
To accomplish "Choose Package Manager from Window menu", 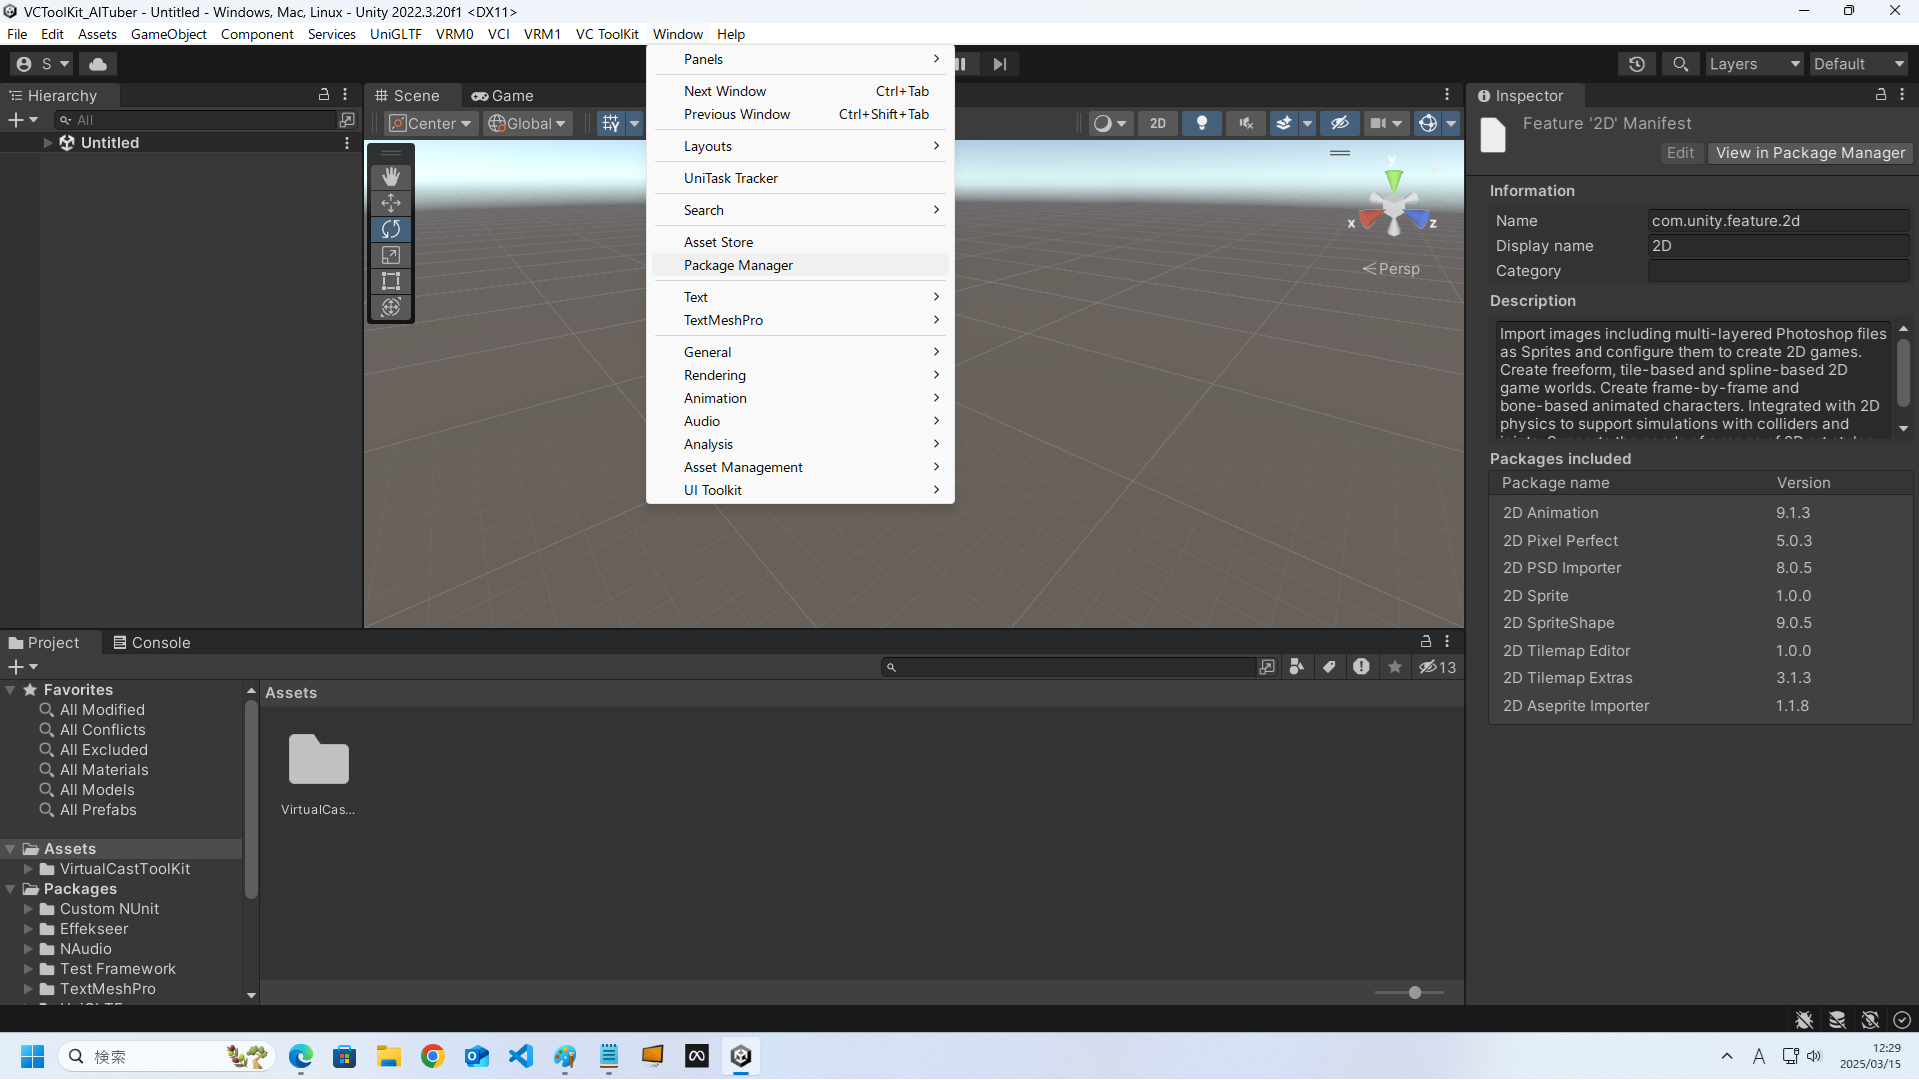I will [800, 265].
